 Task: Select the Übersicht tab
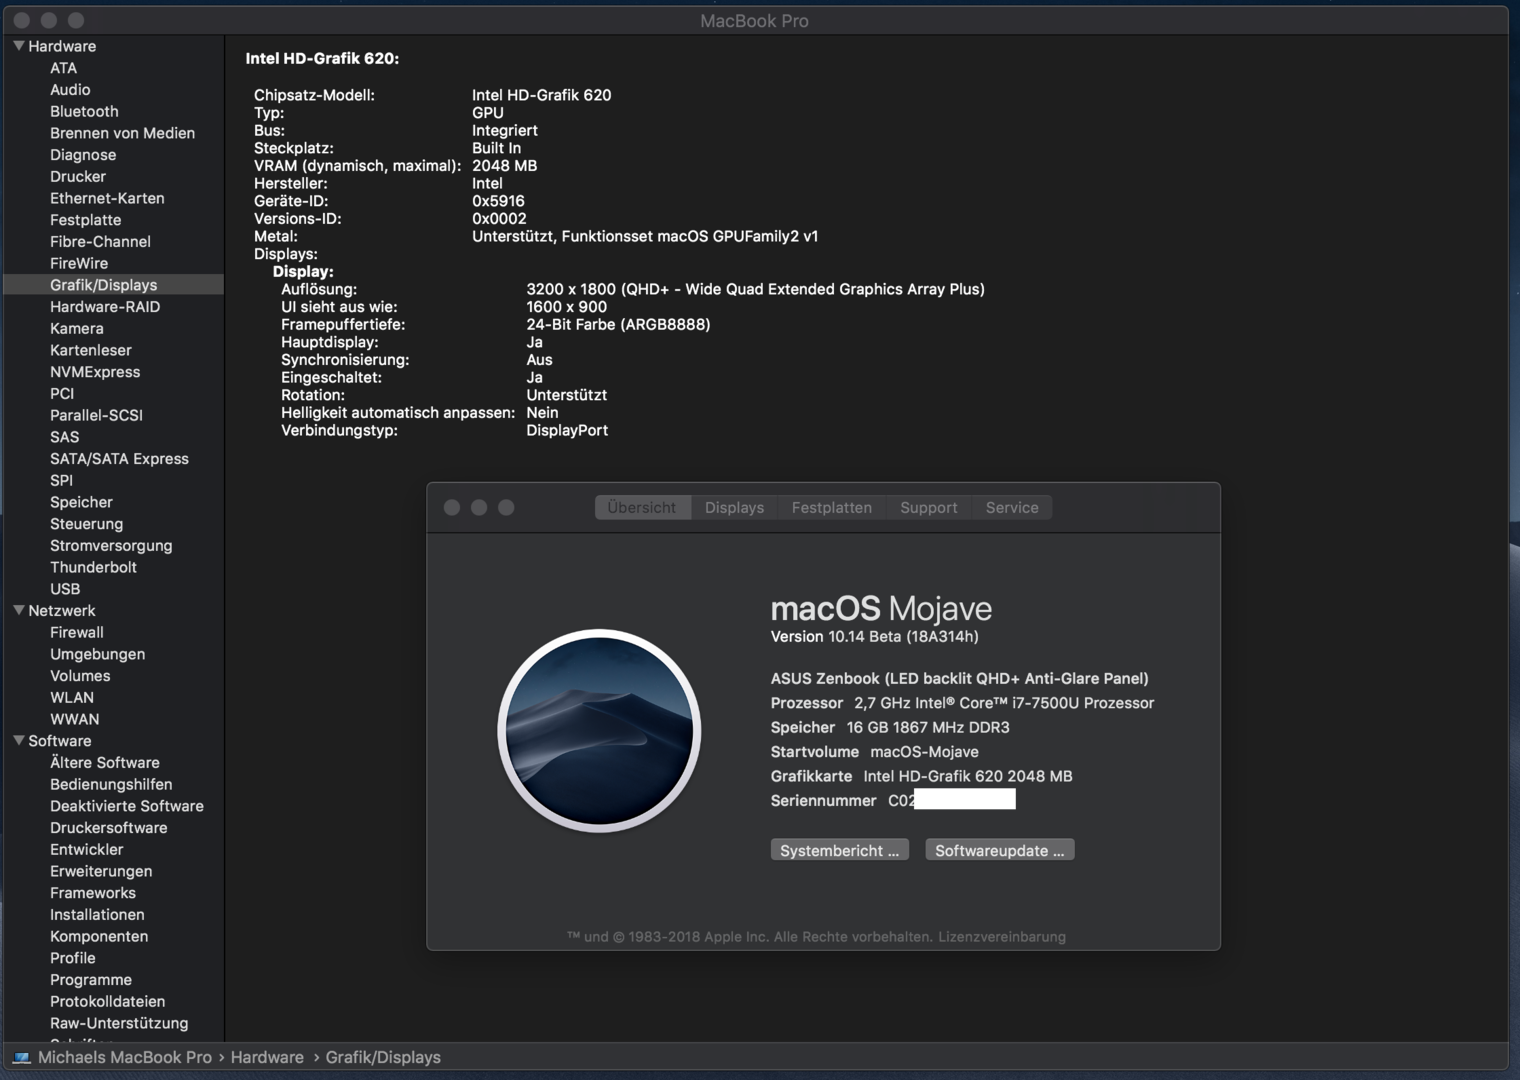coord(642,508)
